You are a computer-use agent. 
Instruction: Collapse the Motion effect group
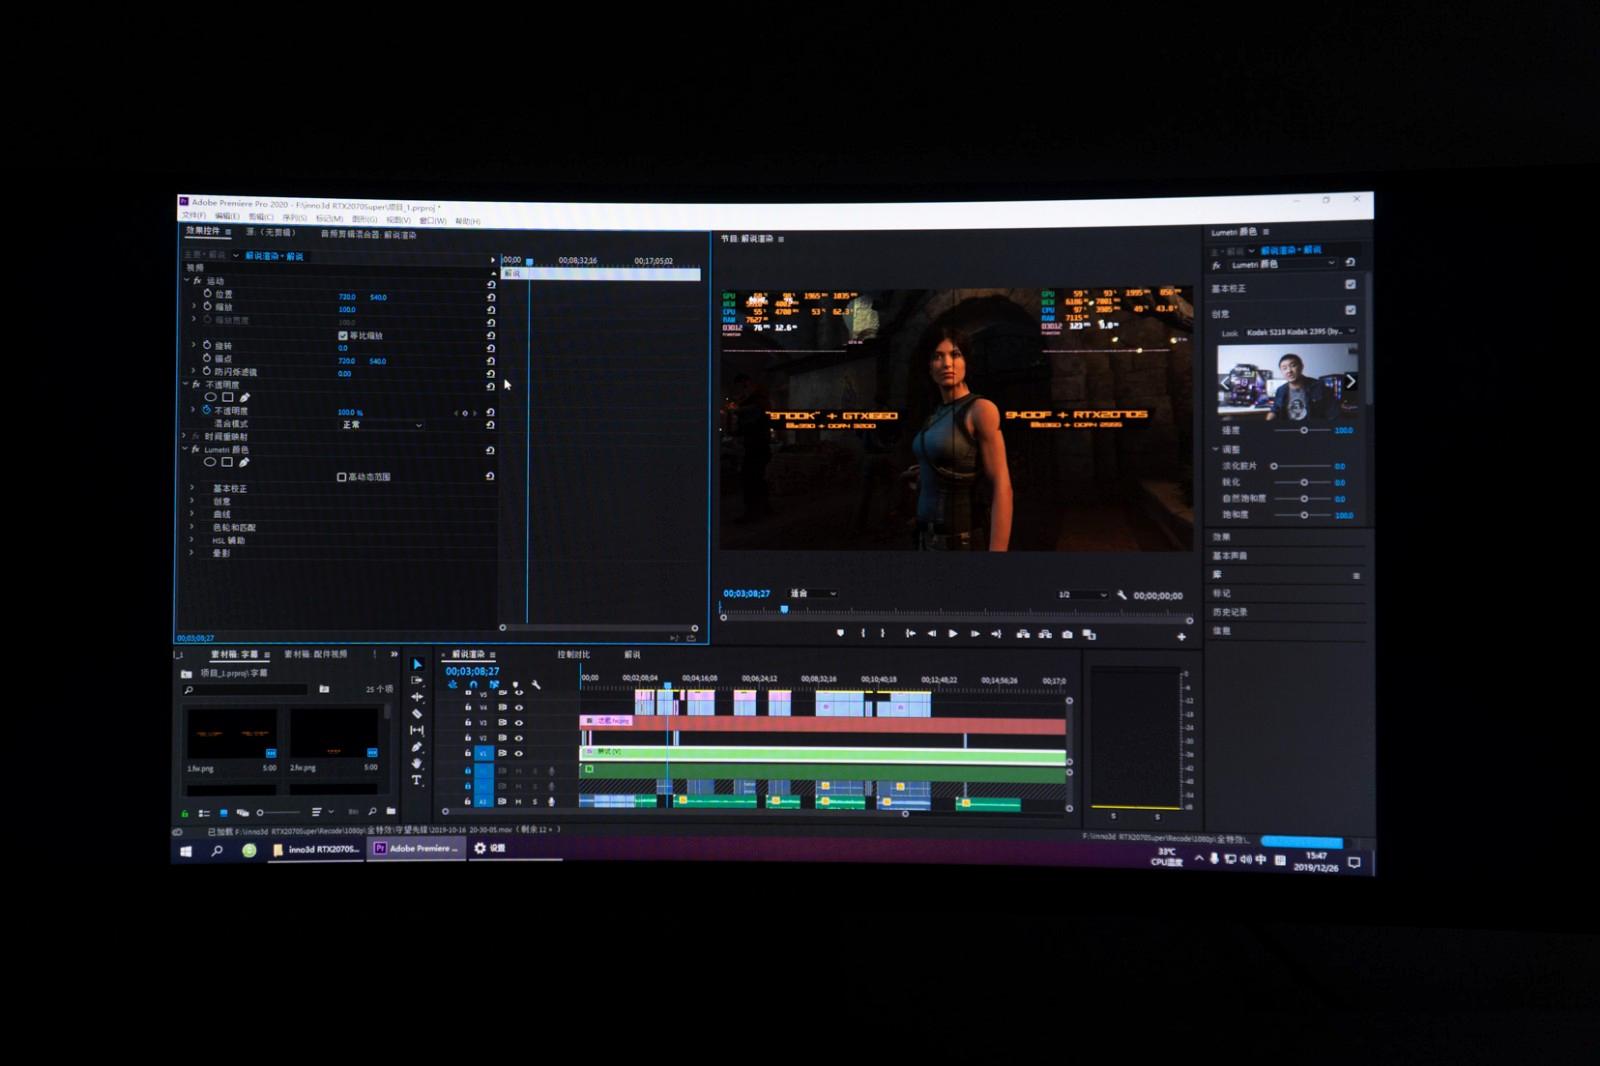[x=186, y=281]
